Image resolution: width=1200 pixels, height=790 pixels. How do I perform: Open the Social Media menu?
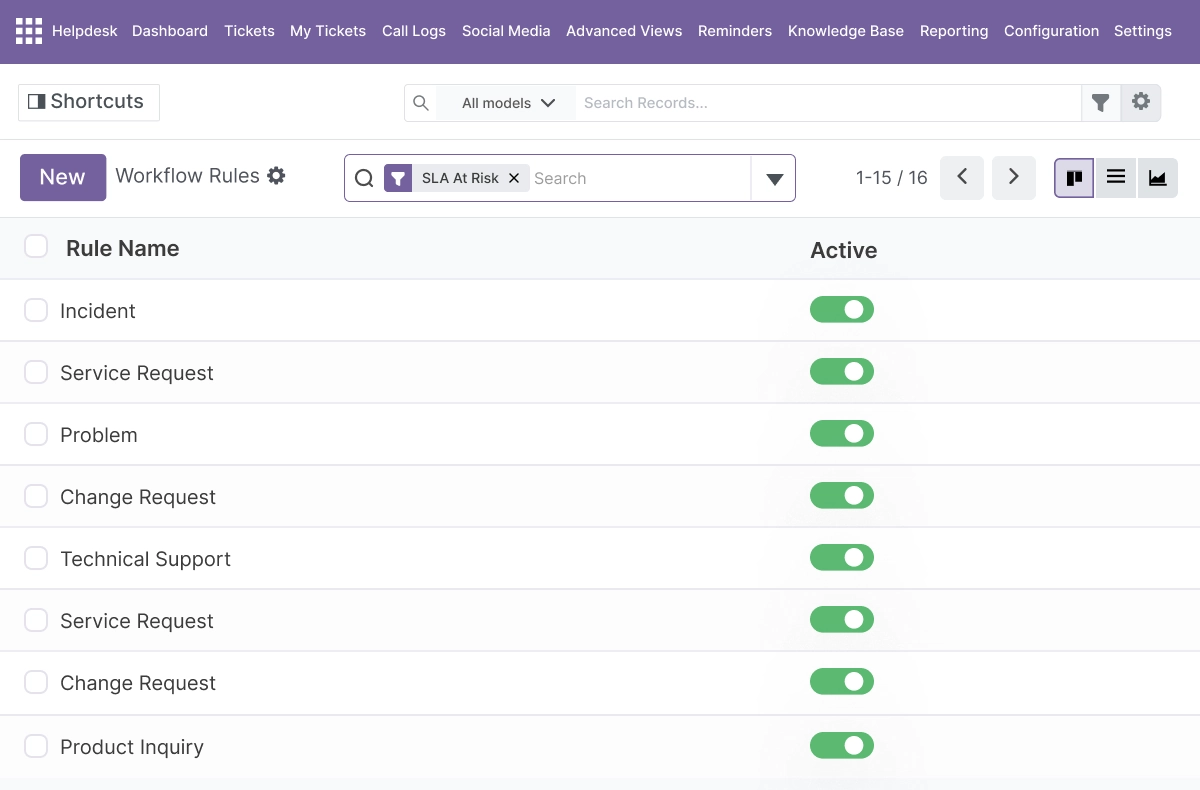pyautogui.click(x=506, y=31)
